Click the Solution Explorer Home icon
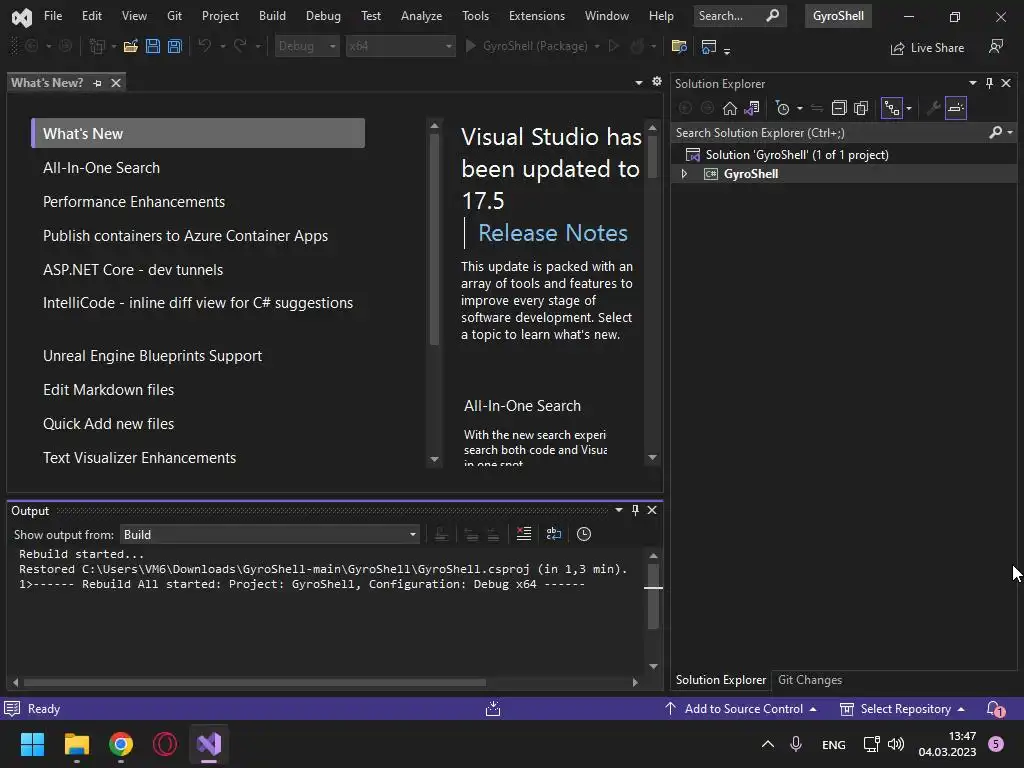 (x=729, y=108)
